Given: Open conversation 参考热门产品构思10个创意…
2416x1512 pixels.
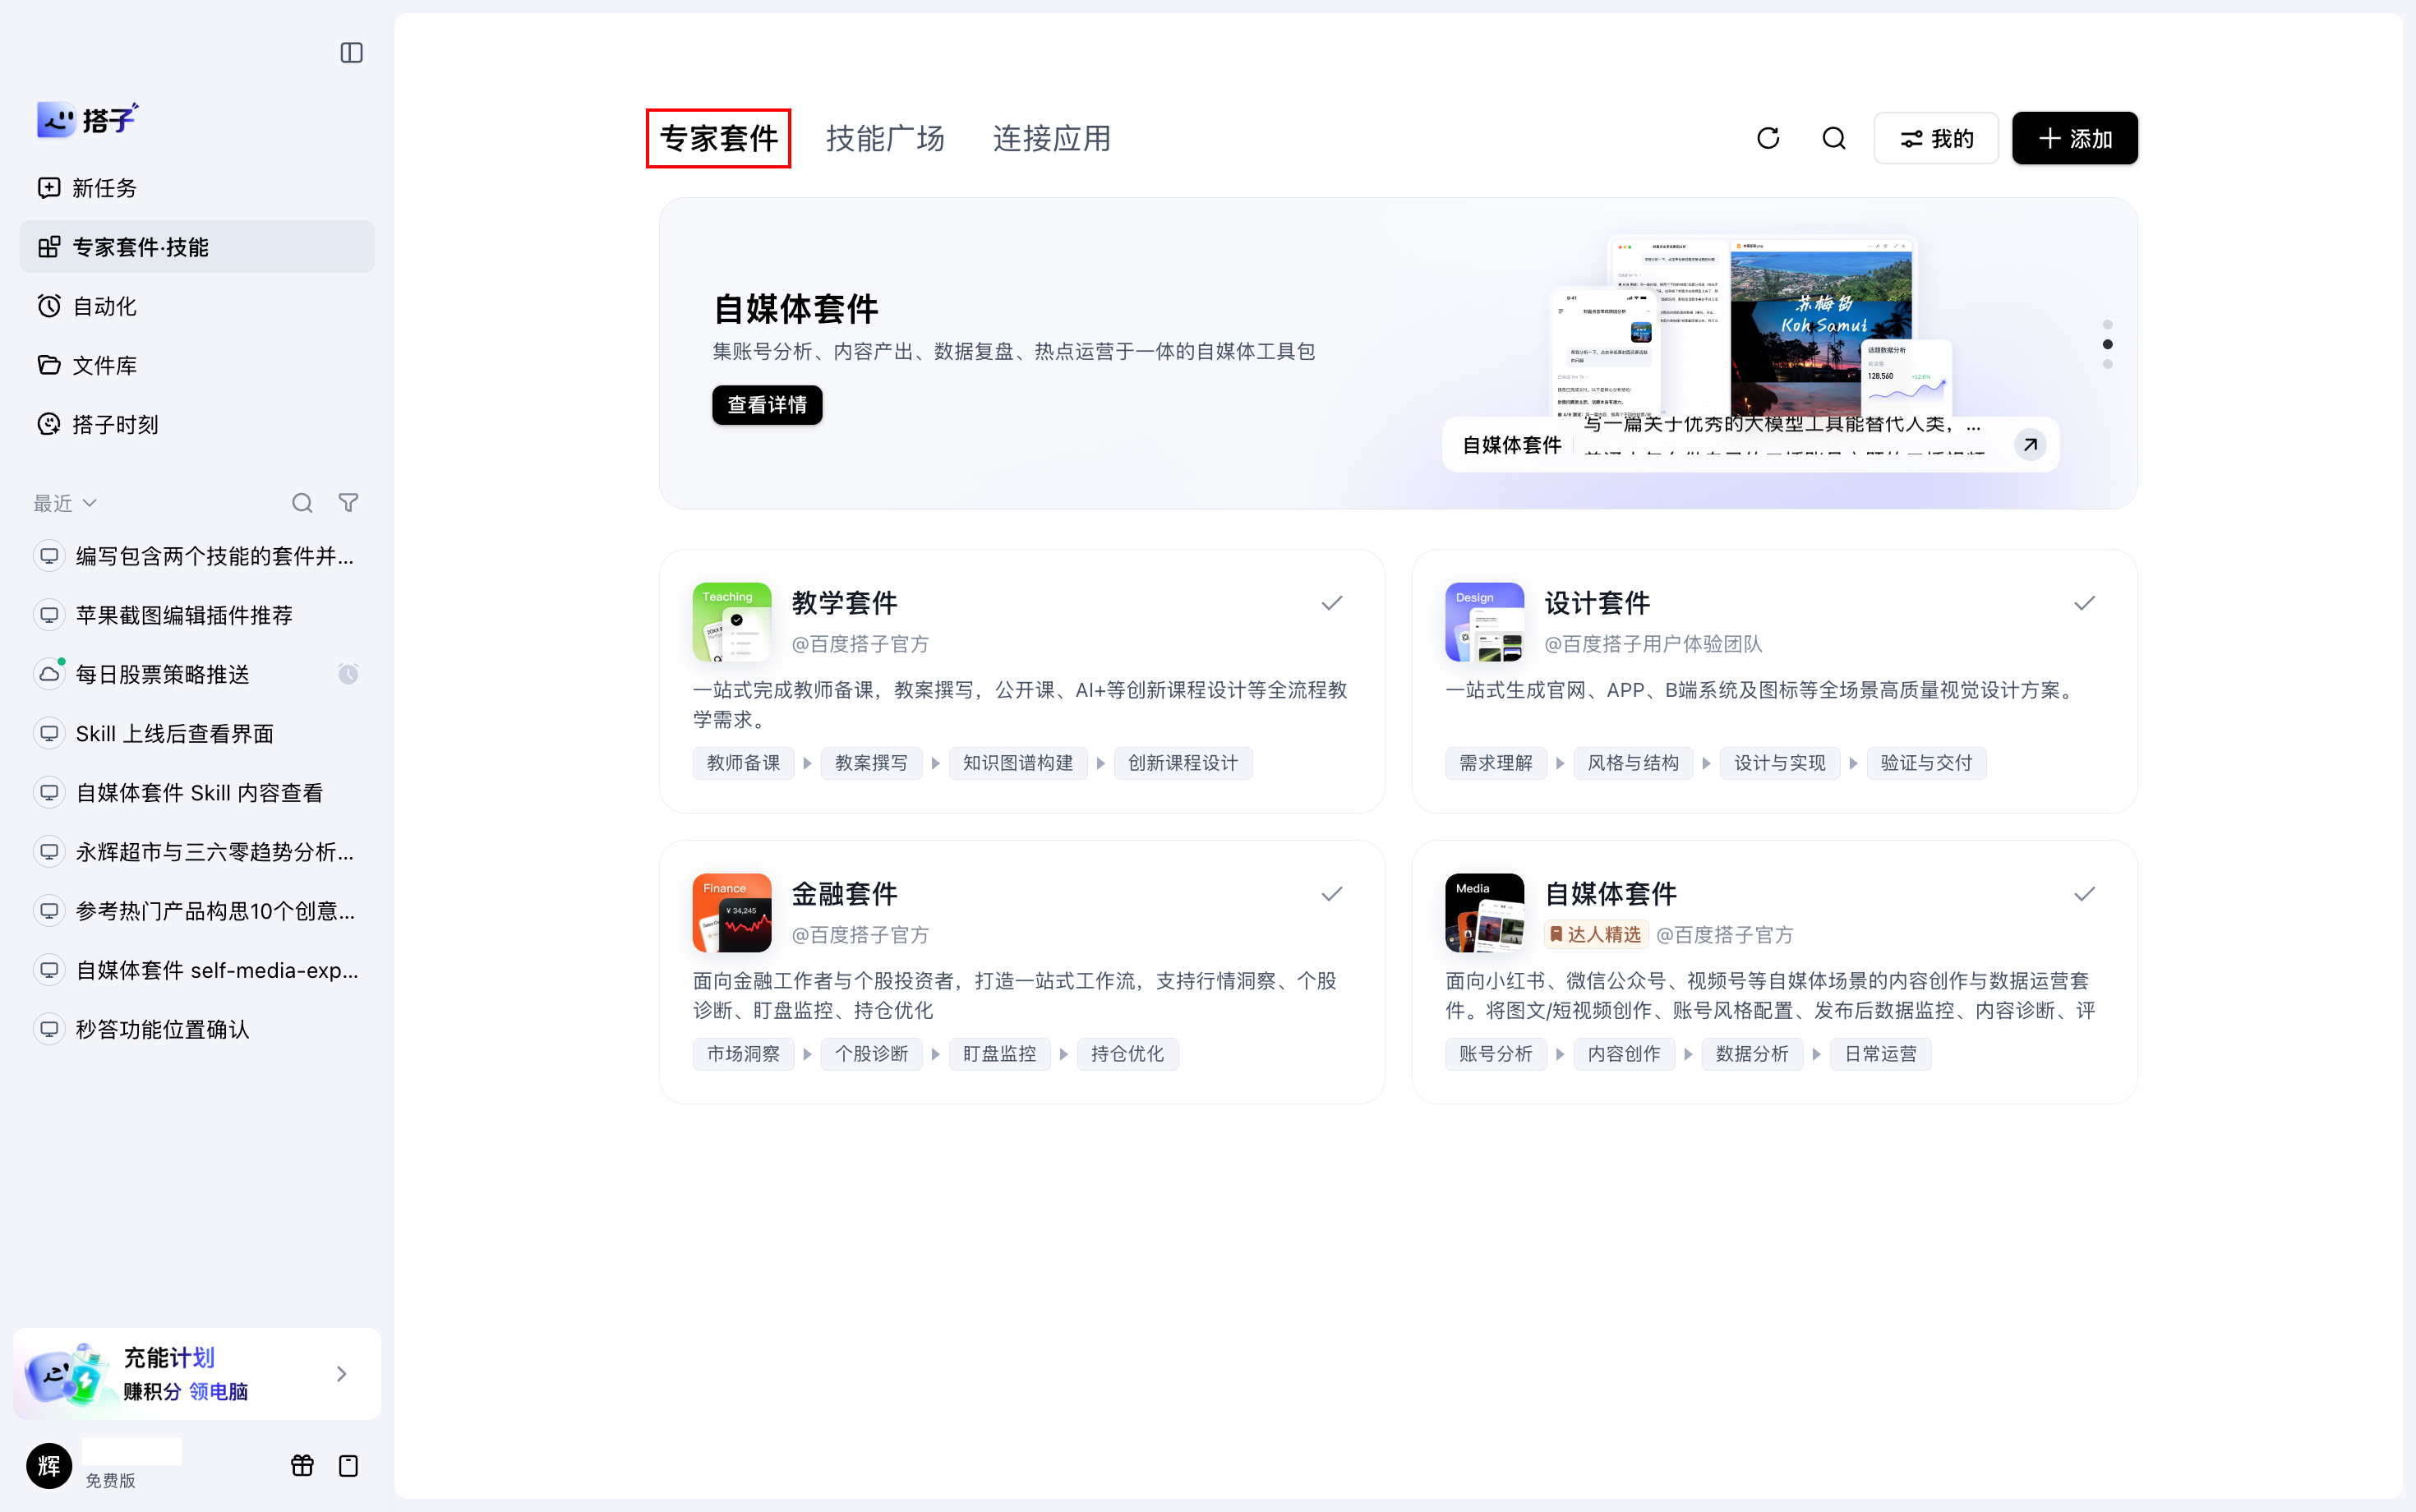Looking at the screenshot, I should [x=197, y=911].
